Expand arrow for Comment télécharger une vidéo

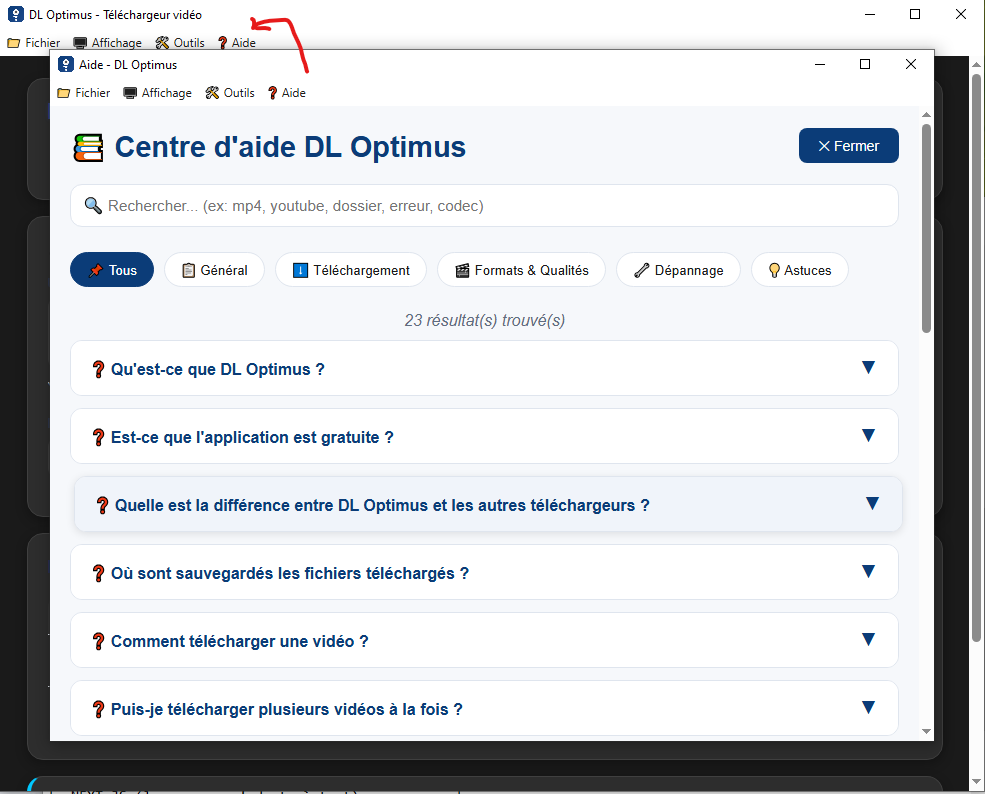[868, 639]
